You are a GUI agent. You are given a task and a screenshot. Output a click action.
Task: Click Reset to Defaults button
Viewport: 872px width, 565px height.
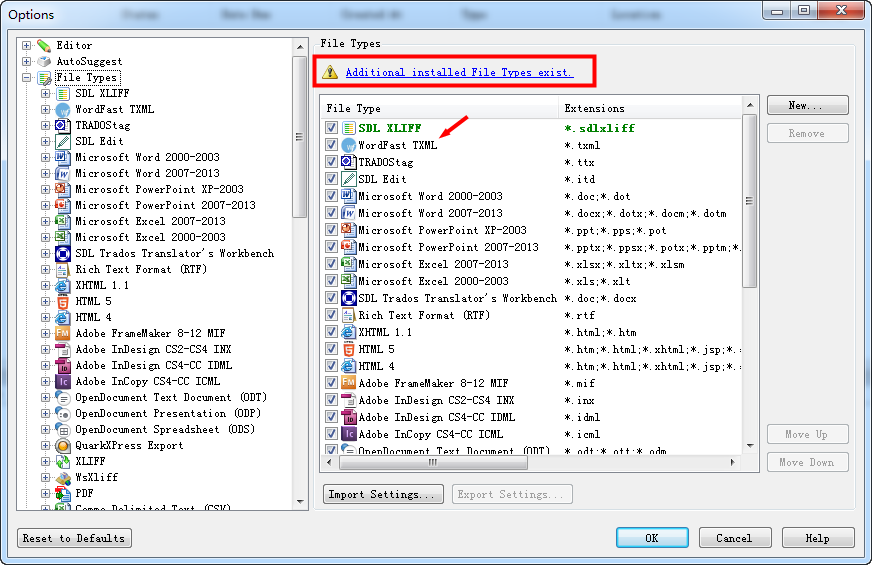pos(74,538)
